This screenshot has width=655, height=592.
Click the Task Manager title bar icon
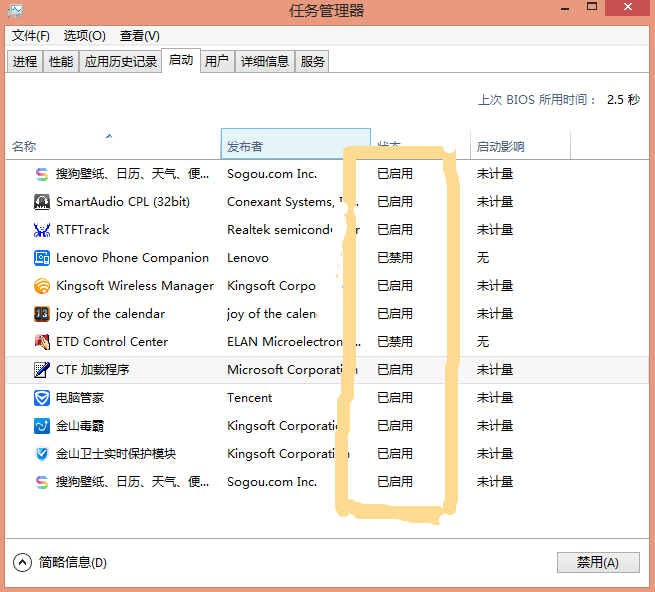click(15, 10)
